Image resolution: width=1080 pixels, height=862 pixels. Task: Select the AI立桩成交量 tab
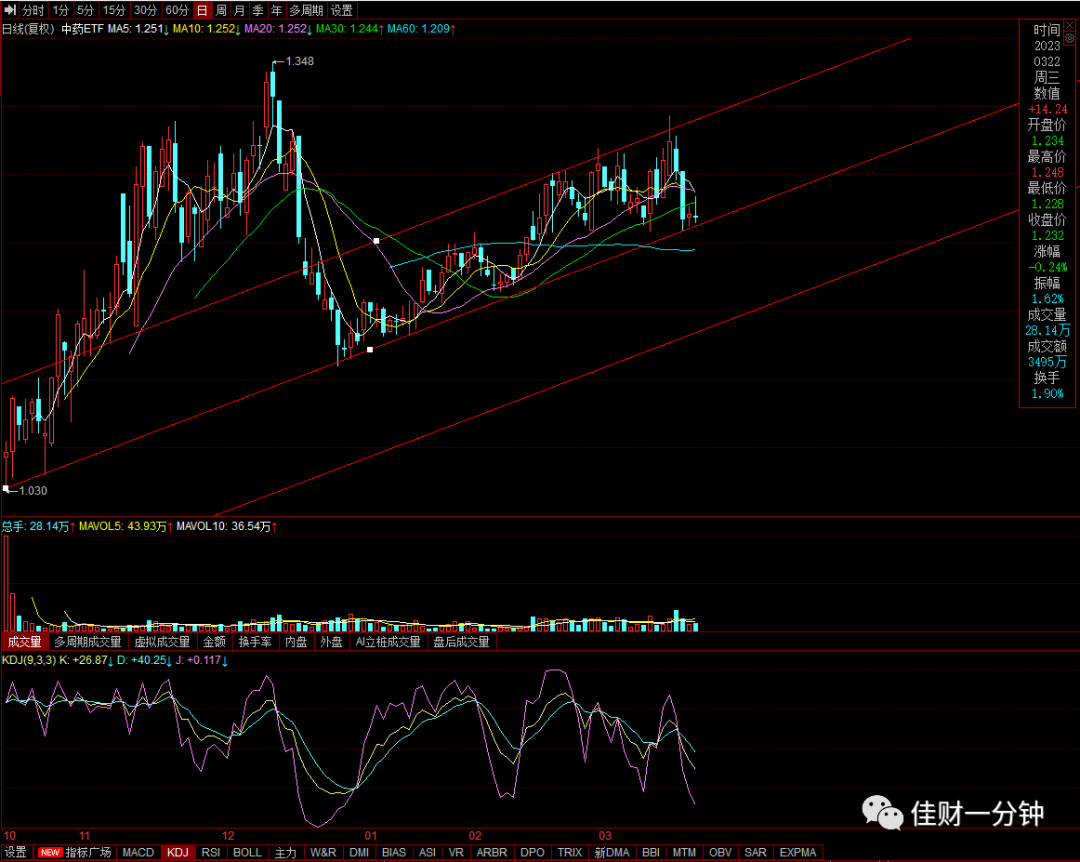[388, 642]
